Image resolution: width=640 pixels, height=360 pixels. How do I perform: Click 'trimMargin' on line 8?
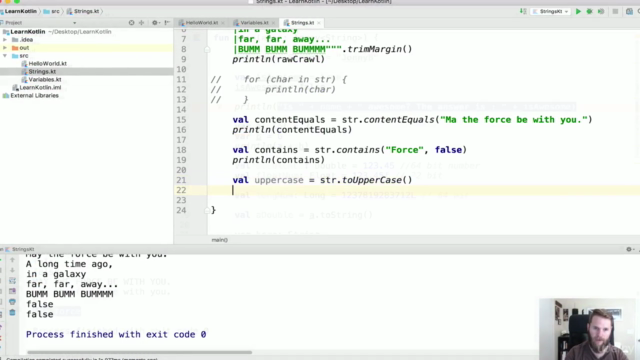(x=374, y=49)
